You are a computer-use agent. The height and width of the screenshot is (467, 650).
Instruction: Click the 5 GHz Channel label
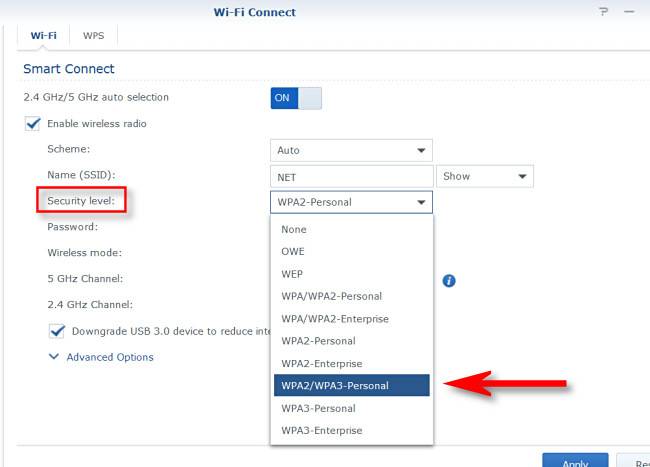click(x=85, y=278)
